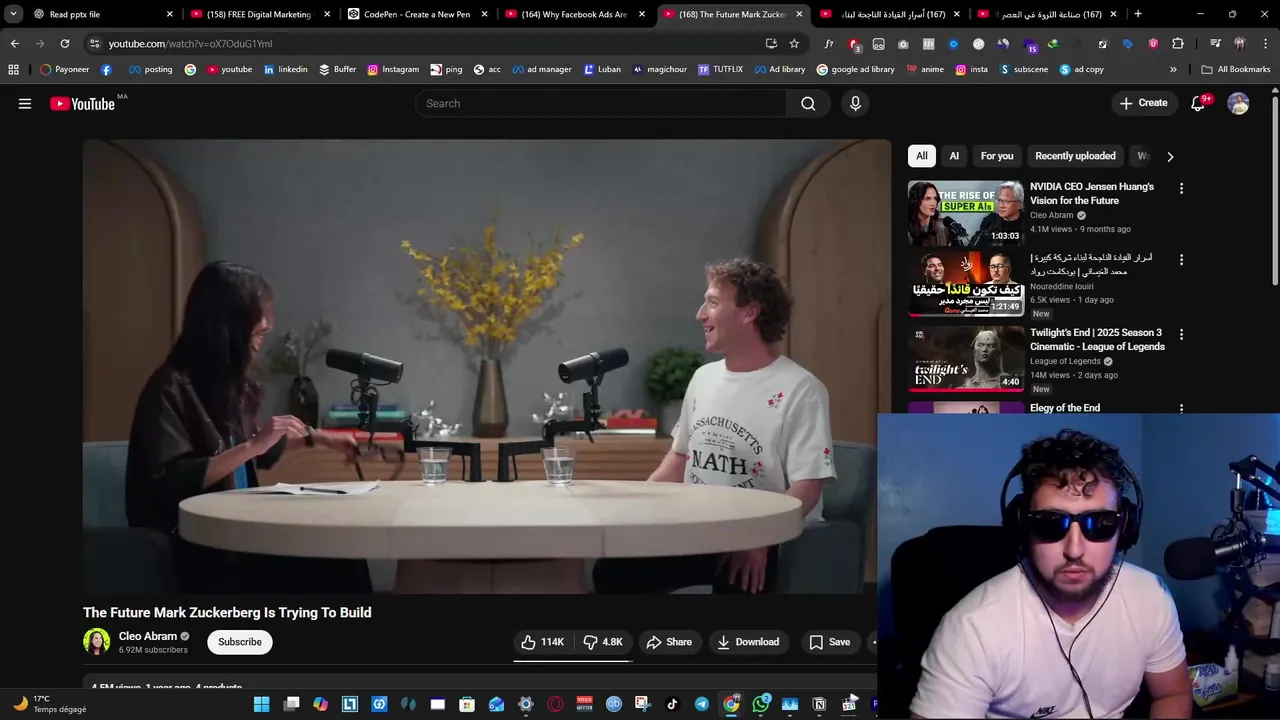Open WhatsApp from taskbar
Viewport: 1280px width, 720px height.
click(x=761, y=704)
